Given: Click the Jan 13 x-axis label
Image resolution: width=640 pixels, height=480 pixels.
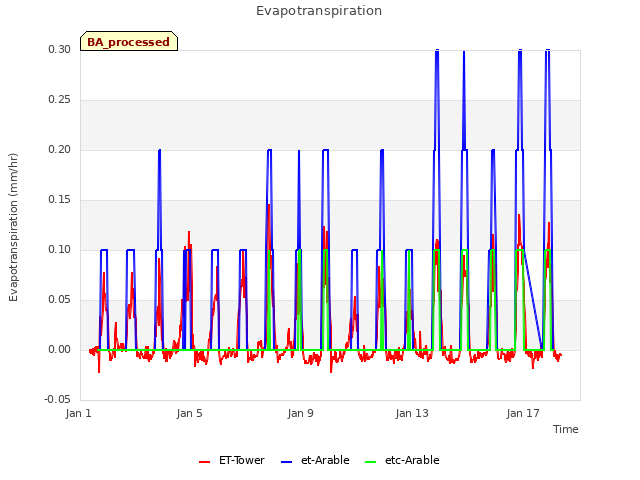Looking at the screenshot, I should (412, 413).
